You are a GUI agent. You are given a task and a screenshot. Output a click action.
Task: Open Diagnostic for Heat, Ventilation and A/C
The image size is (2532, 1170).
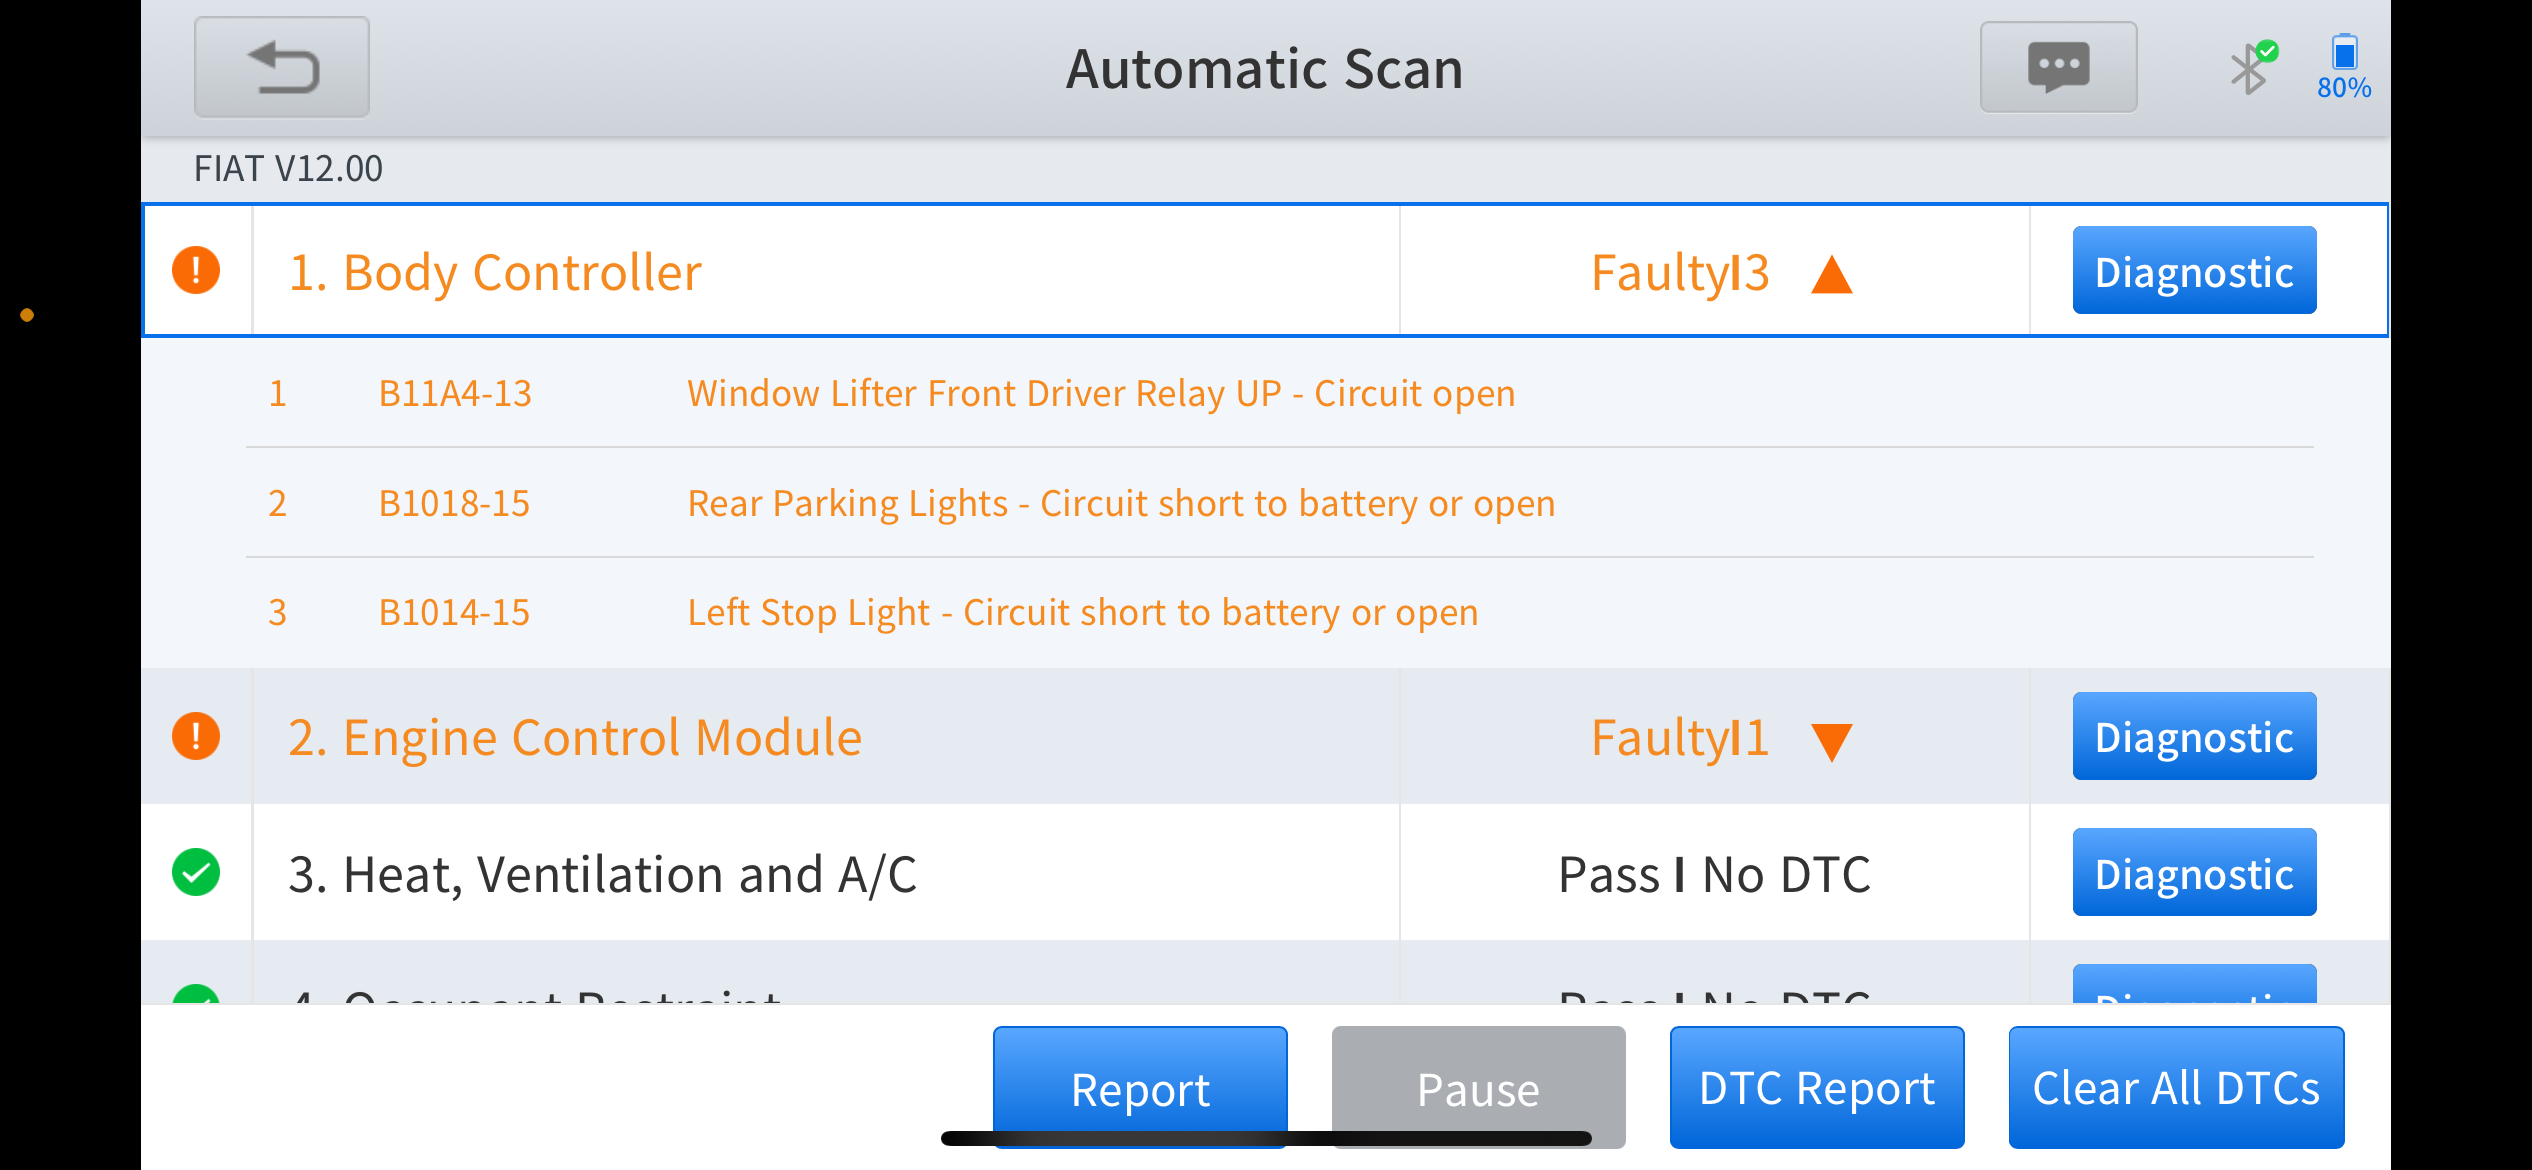tap(2194, 872)
